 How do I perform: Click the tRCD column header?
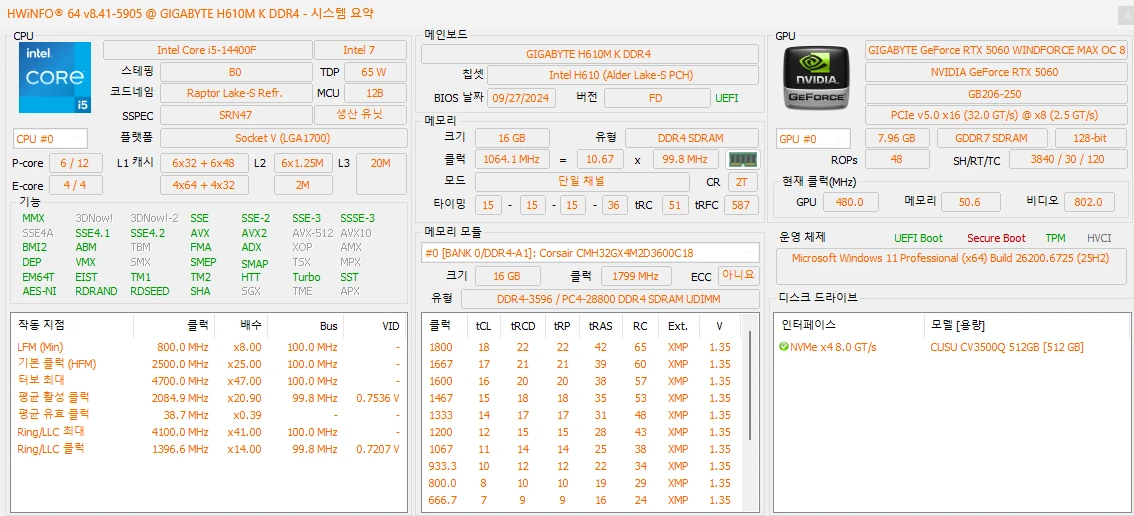pyautogui.click(x=523, y=326)
